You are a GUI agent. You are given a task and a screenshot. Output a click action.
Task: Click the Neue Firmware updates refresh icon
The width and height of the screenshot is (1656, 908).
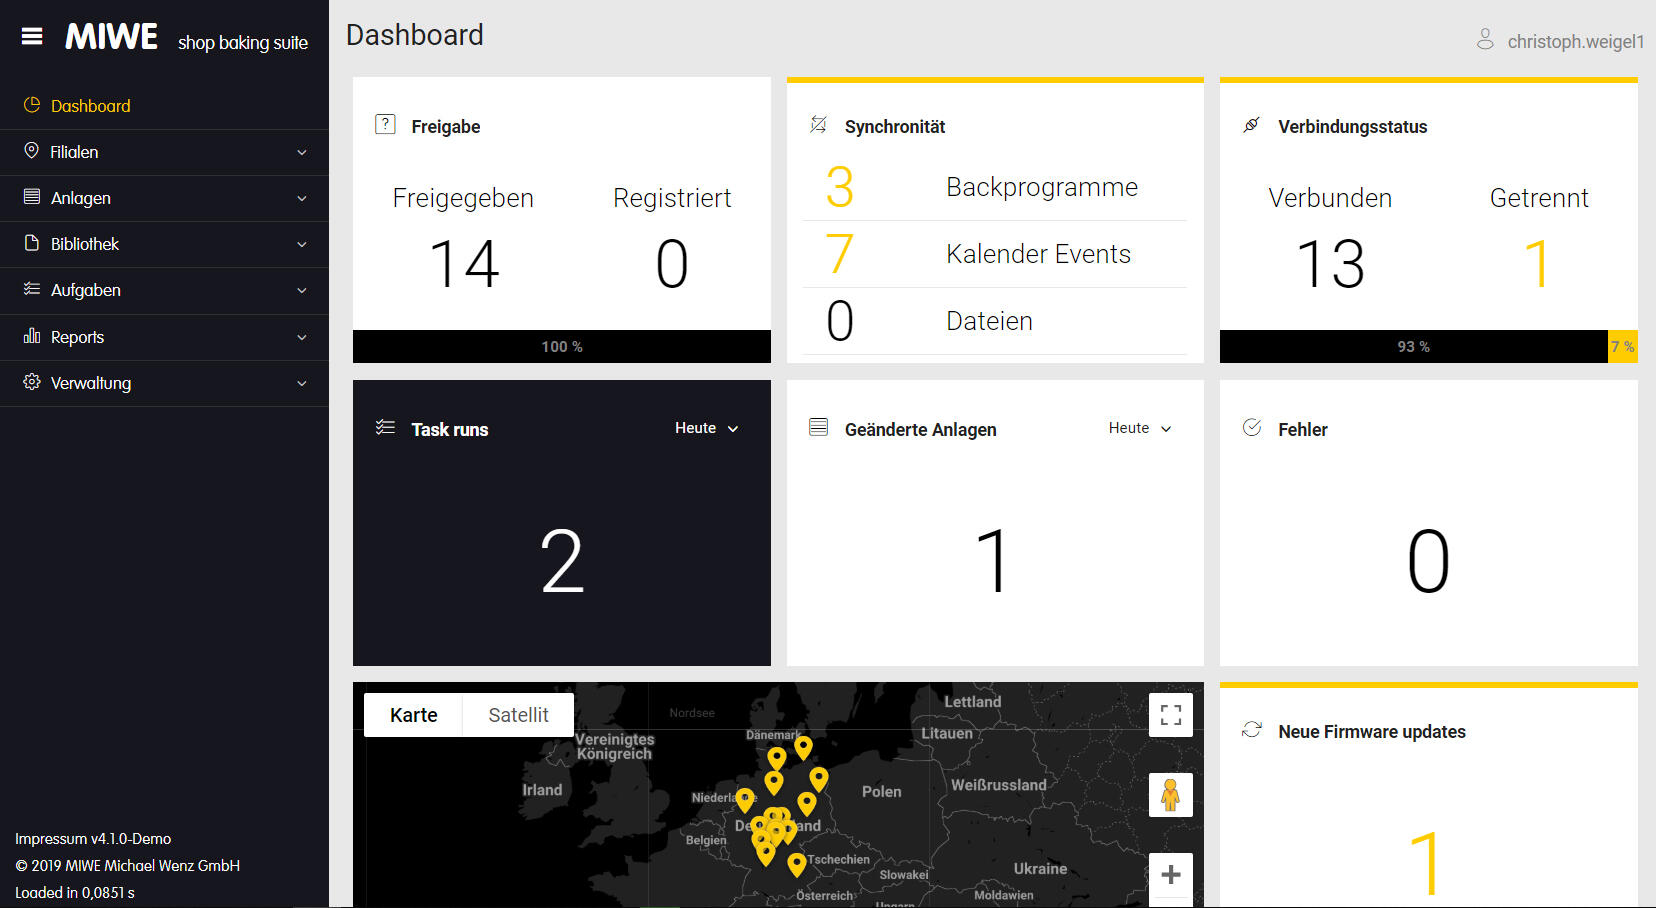click(x=1251, y=730)
